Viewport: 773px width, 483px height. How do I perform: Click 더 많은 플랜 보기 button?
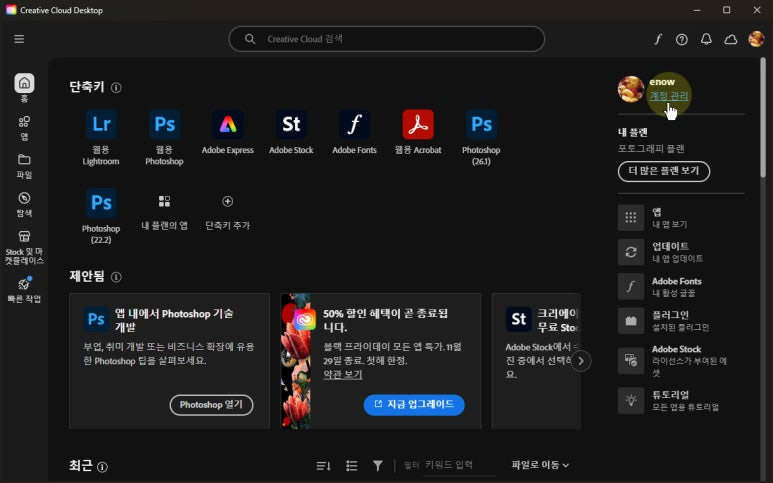click(664, 171)
